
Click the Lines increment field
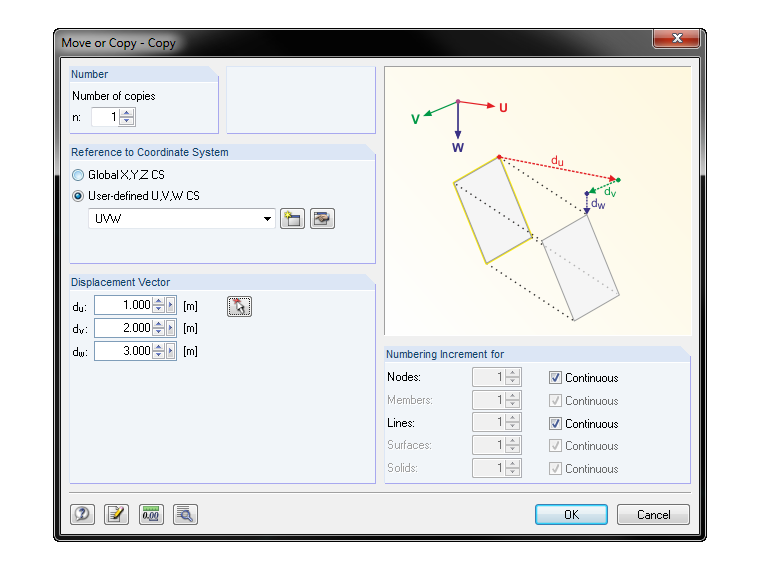[x=489, y=422]
